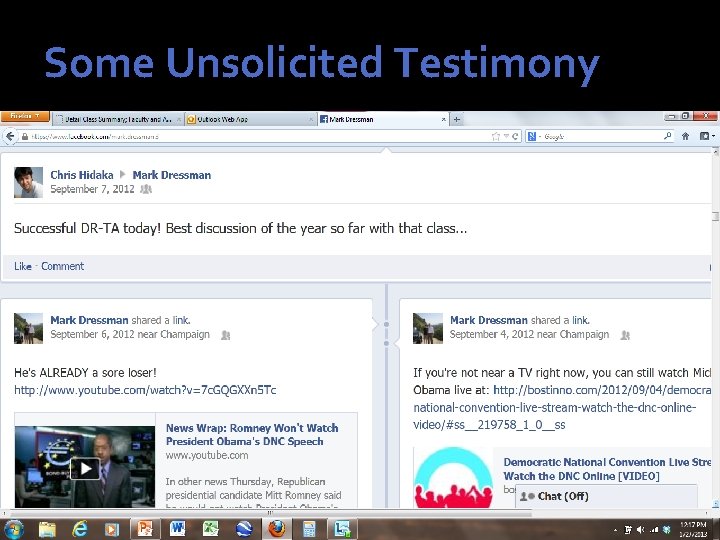This screenshot has width=720, height=540.
Task: Reload the page with the refresh icon
Action: point(515,136)
